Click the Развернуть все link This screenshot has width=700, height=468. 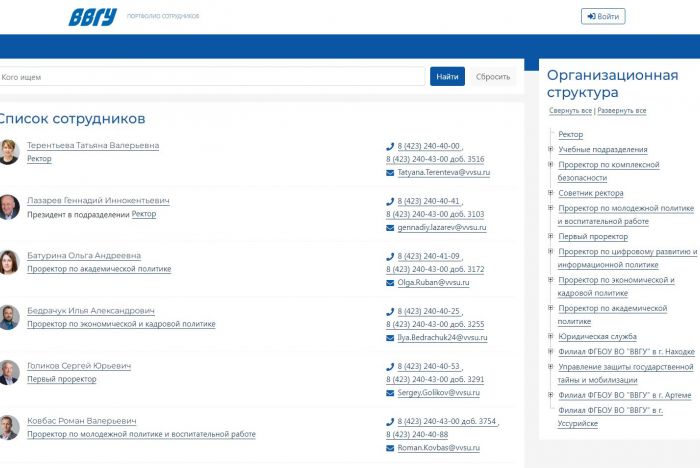(x=622, y=110)
